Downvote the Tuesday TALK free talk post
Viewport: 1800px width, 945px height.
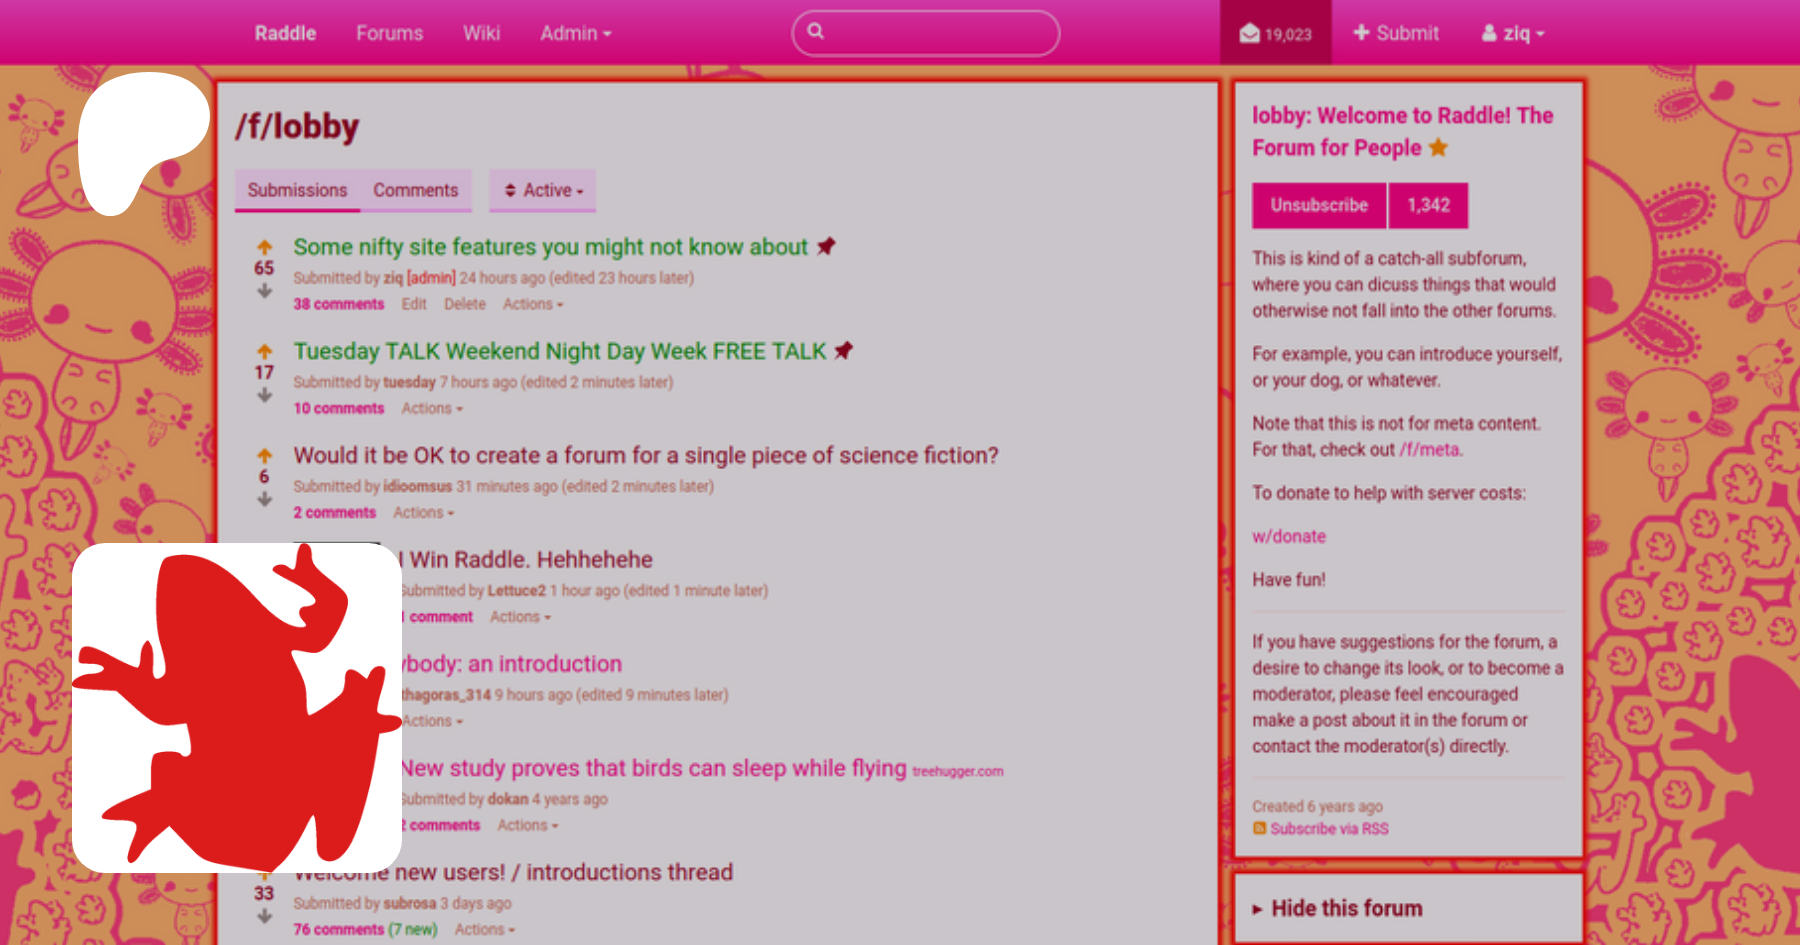[x=264, y=395]
